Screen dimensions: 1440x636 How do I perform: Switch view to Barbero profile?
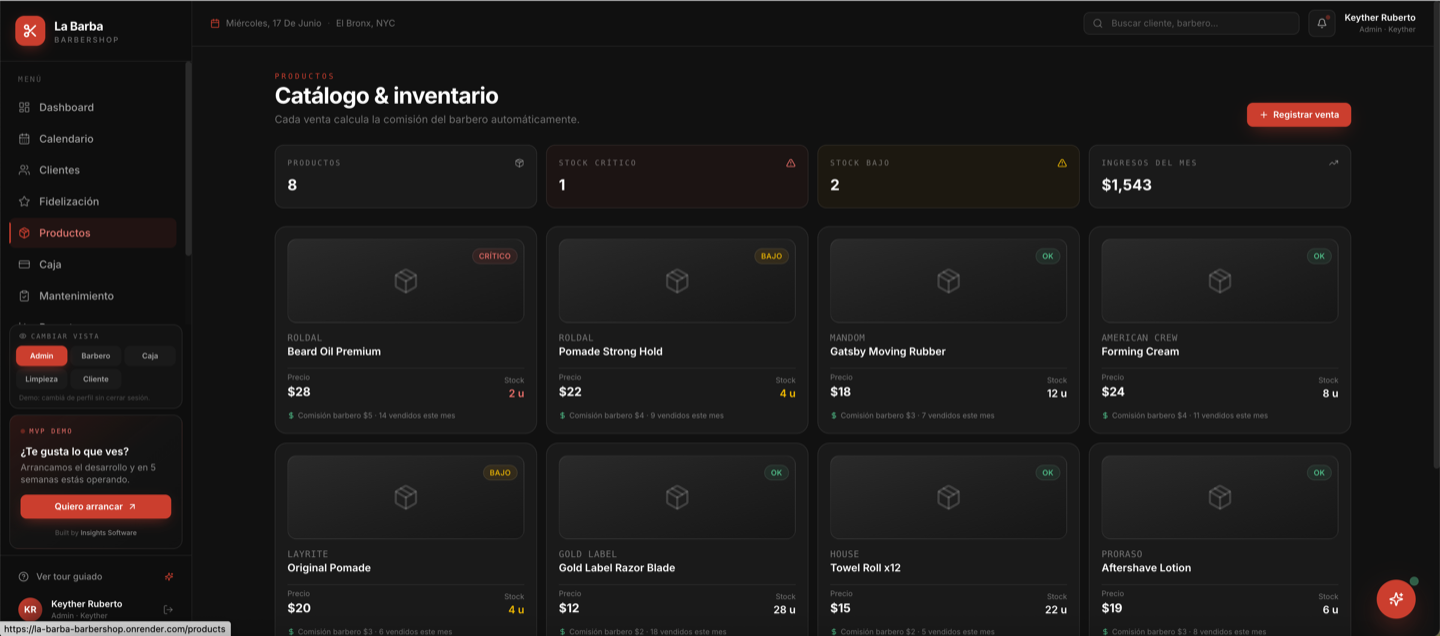(x=96, y=356)
